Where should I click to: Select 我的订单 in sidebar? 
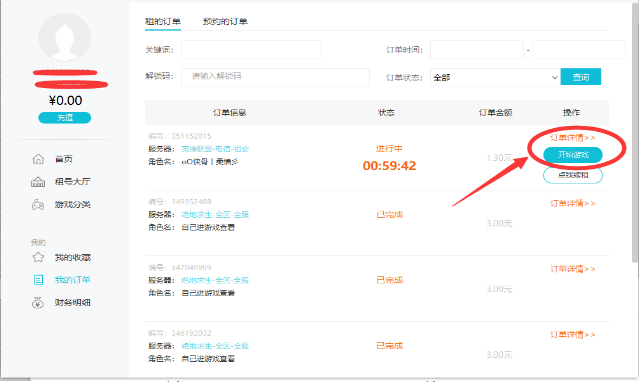(73, 280)
